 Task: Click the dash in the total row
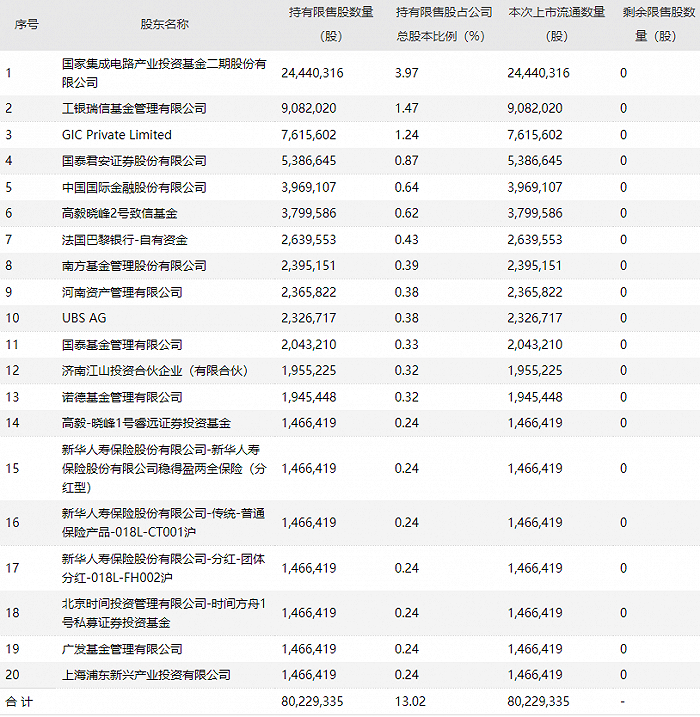point(622,702)
